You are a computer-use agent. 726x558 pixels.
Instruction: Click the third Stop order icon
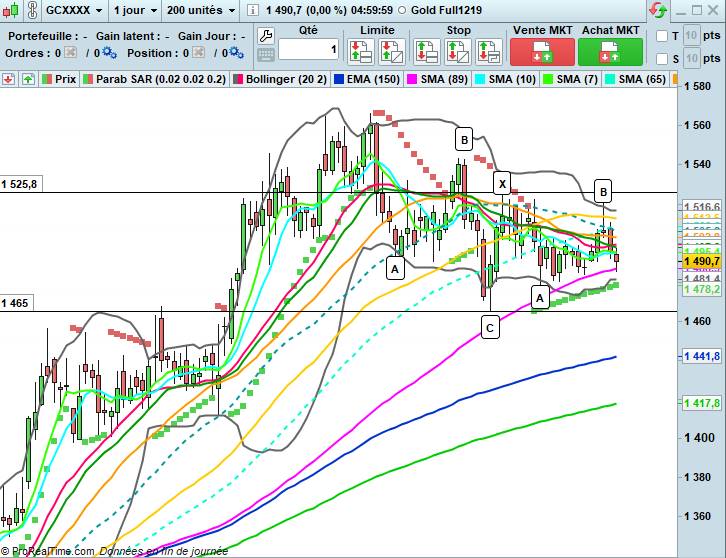pyautogui.click(x=489, y=51)
